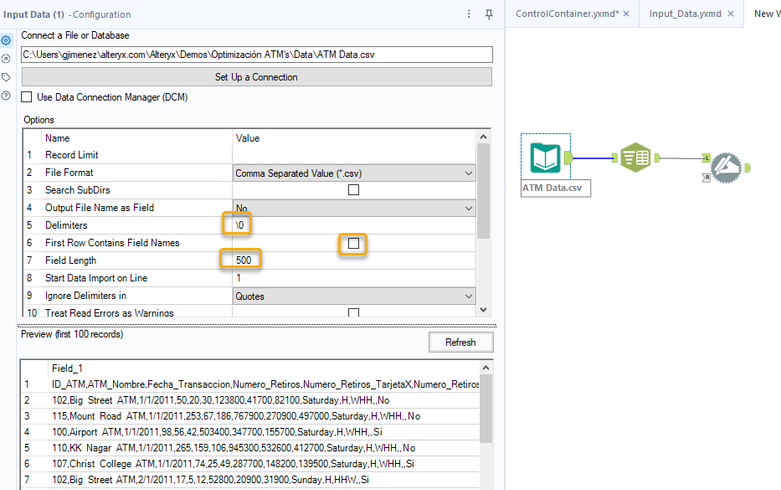Select the gear-pen tool on the canvas
The height and width of the screenshot is (490, 781).
pyautogui.click(x=726, y=168)
